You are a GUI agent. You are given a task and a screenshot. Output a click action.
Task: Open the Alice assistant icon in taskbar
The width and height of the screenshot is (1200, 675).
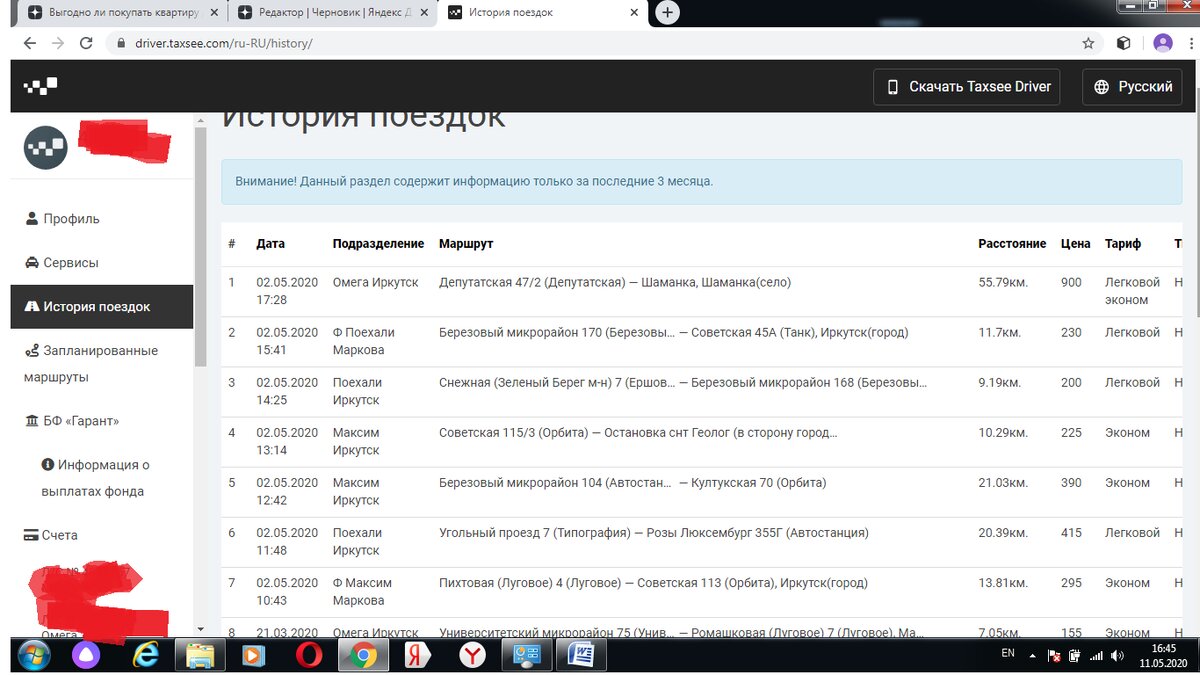point(87,655)
